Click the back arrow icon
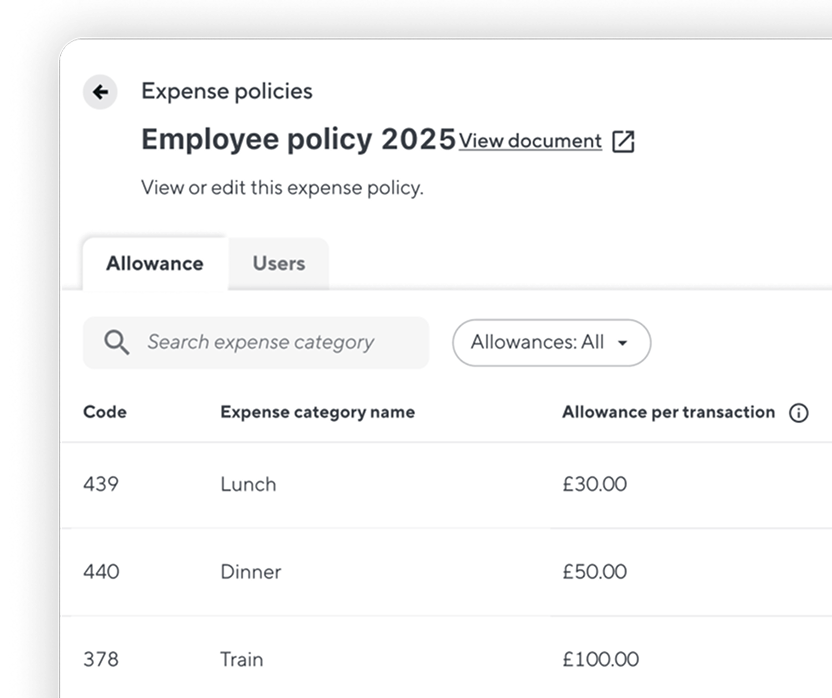This screenshot has height=698, width=832. (x=100, y=92)
